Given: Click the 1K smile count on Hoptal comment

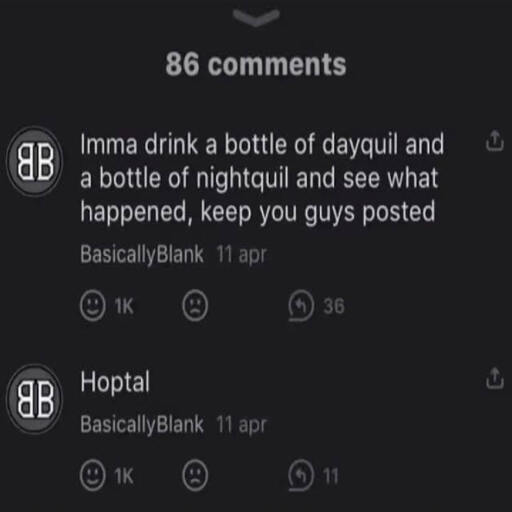Looking at the screenshot, I should (x=124, y=476).
